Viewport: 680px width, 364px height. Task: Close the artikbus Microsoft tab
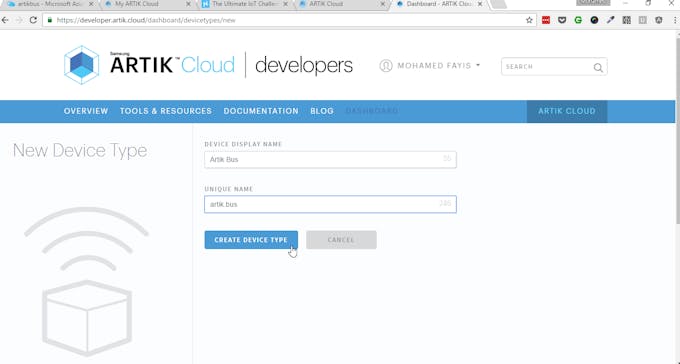pyautogui.click(x=91, y=4)
